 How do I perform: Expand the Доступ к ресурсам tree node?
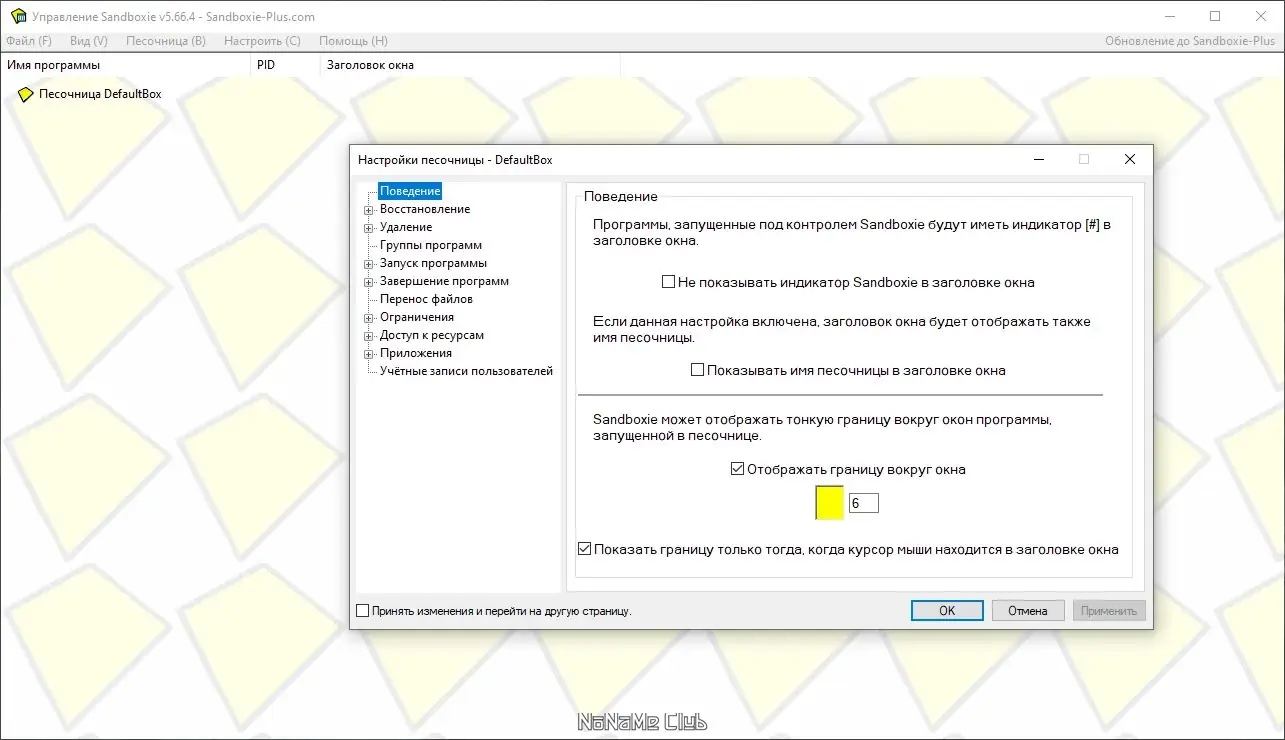coord(368,336)
